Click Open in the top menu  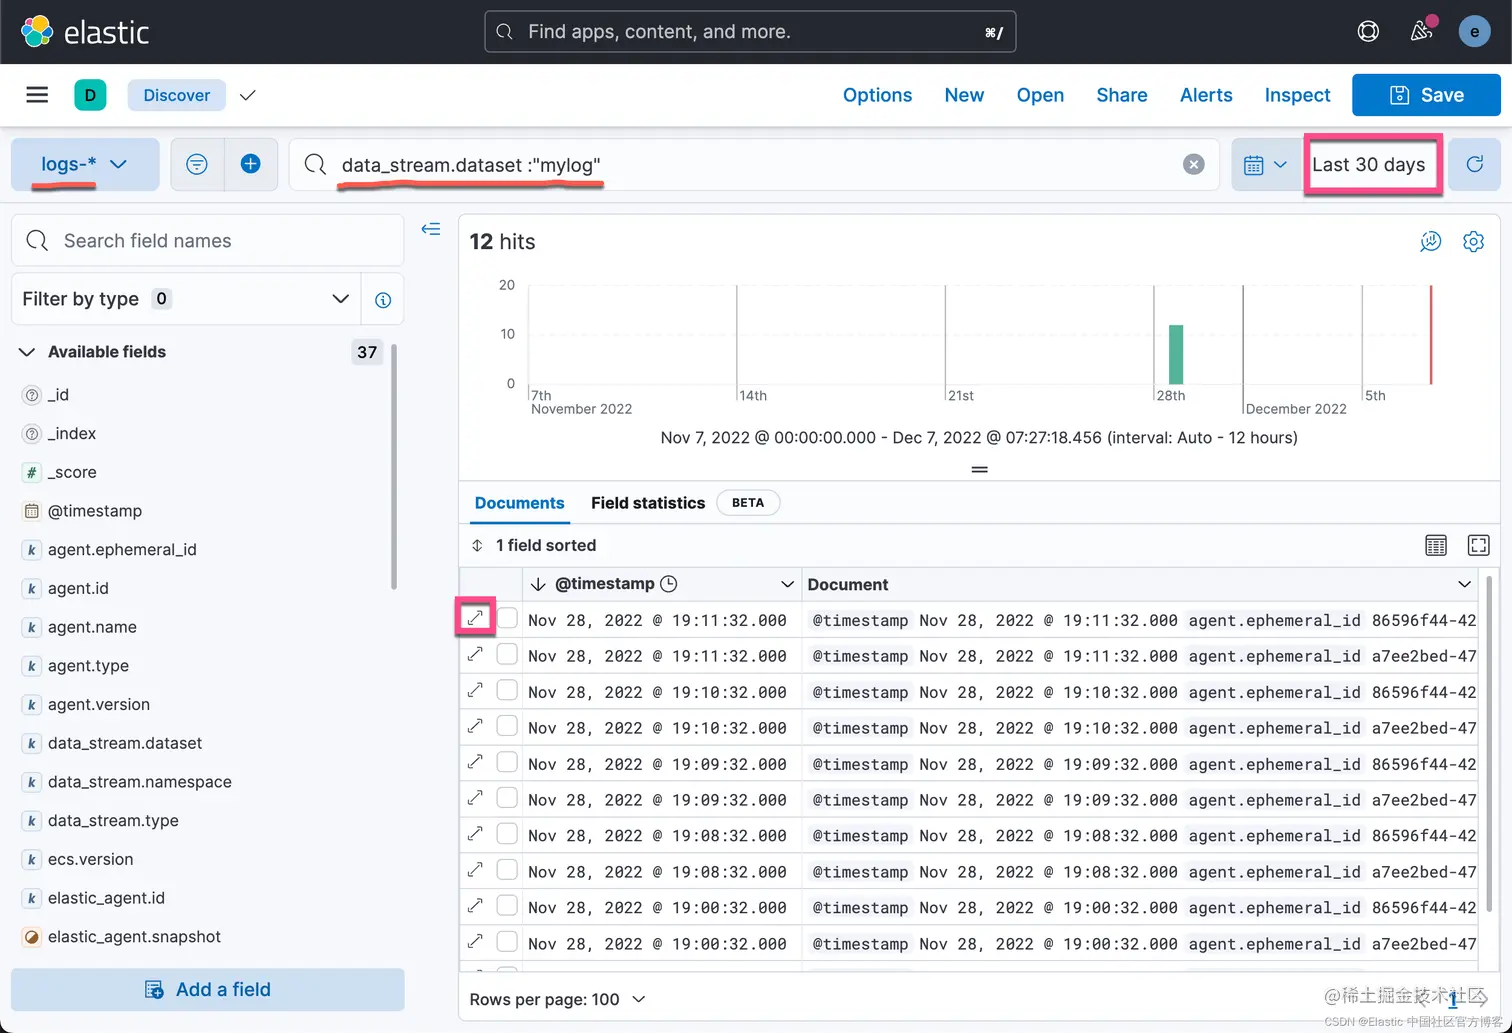[x=1040, y=95]
